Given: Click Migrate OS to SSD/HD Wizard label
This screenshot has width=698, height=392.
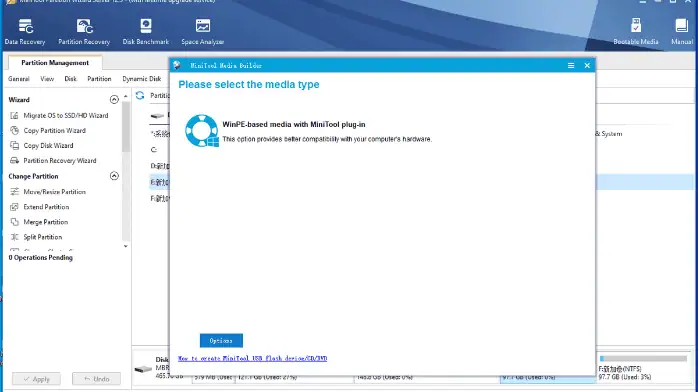Looking at the screenshot, I should click(x=66, y=115).
